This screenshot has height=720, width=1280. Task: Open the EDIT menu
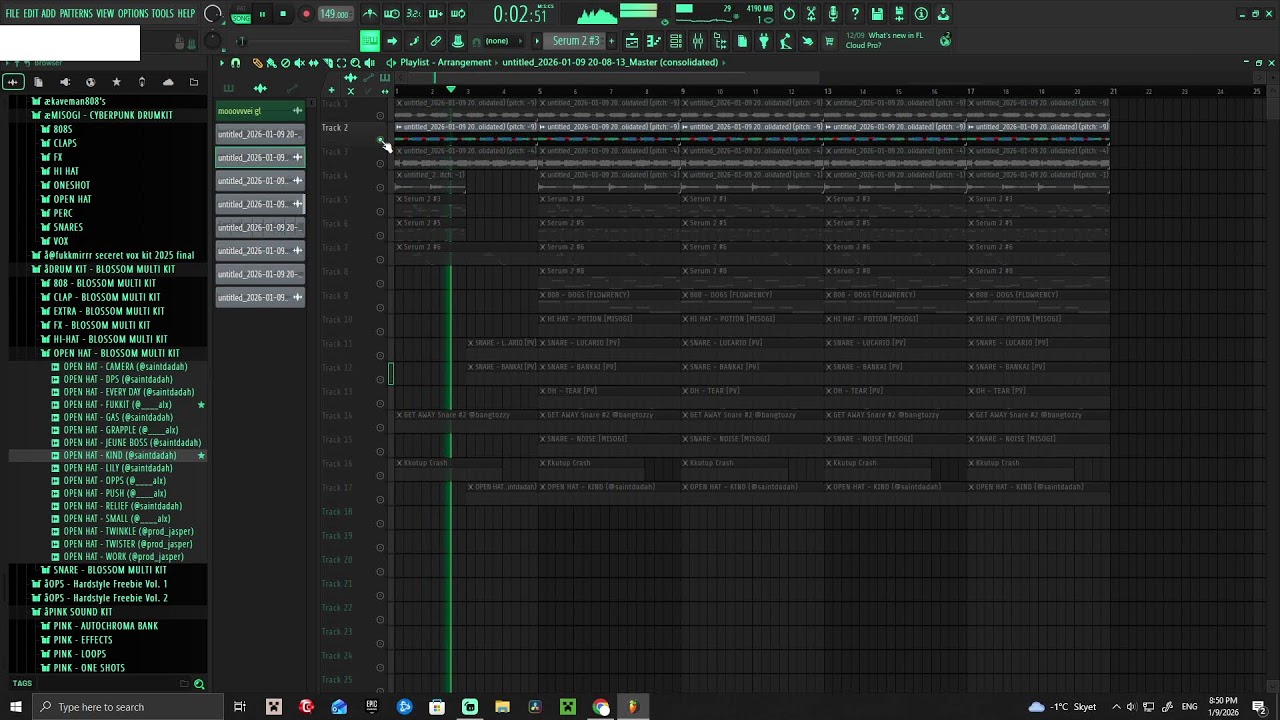tap(31, 14)
